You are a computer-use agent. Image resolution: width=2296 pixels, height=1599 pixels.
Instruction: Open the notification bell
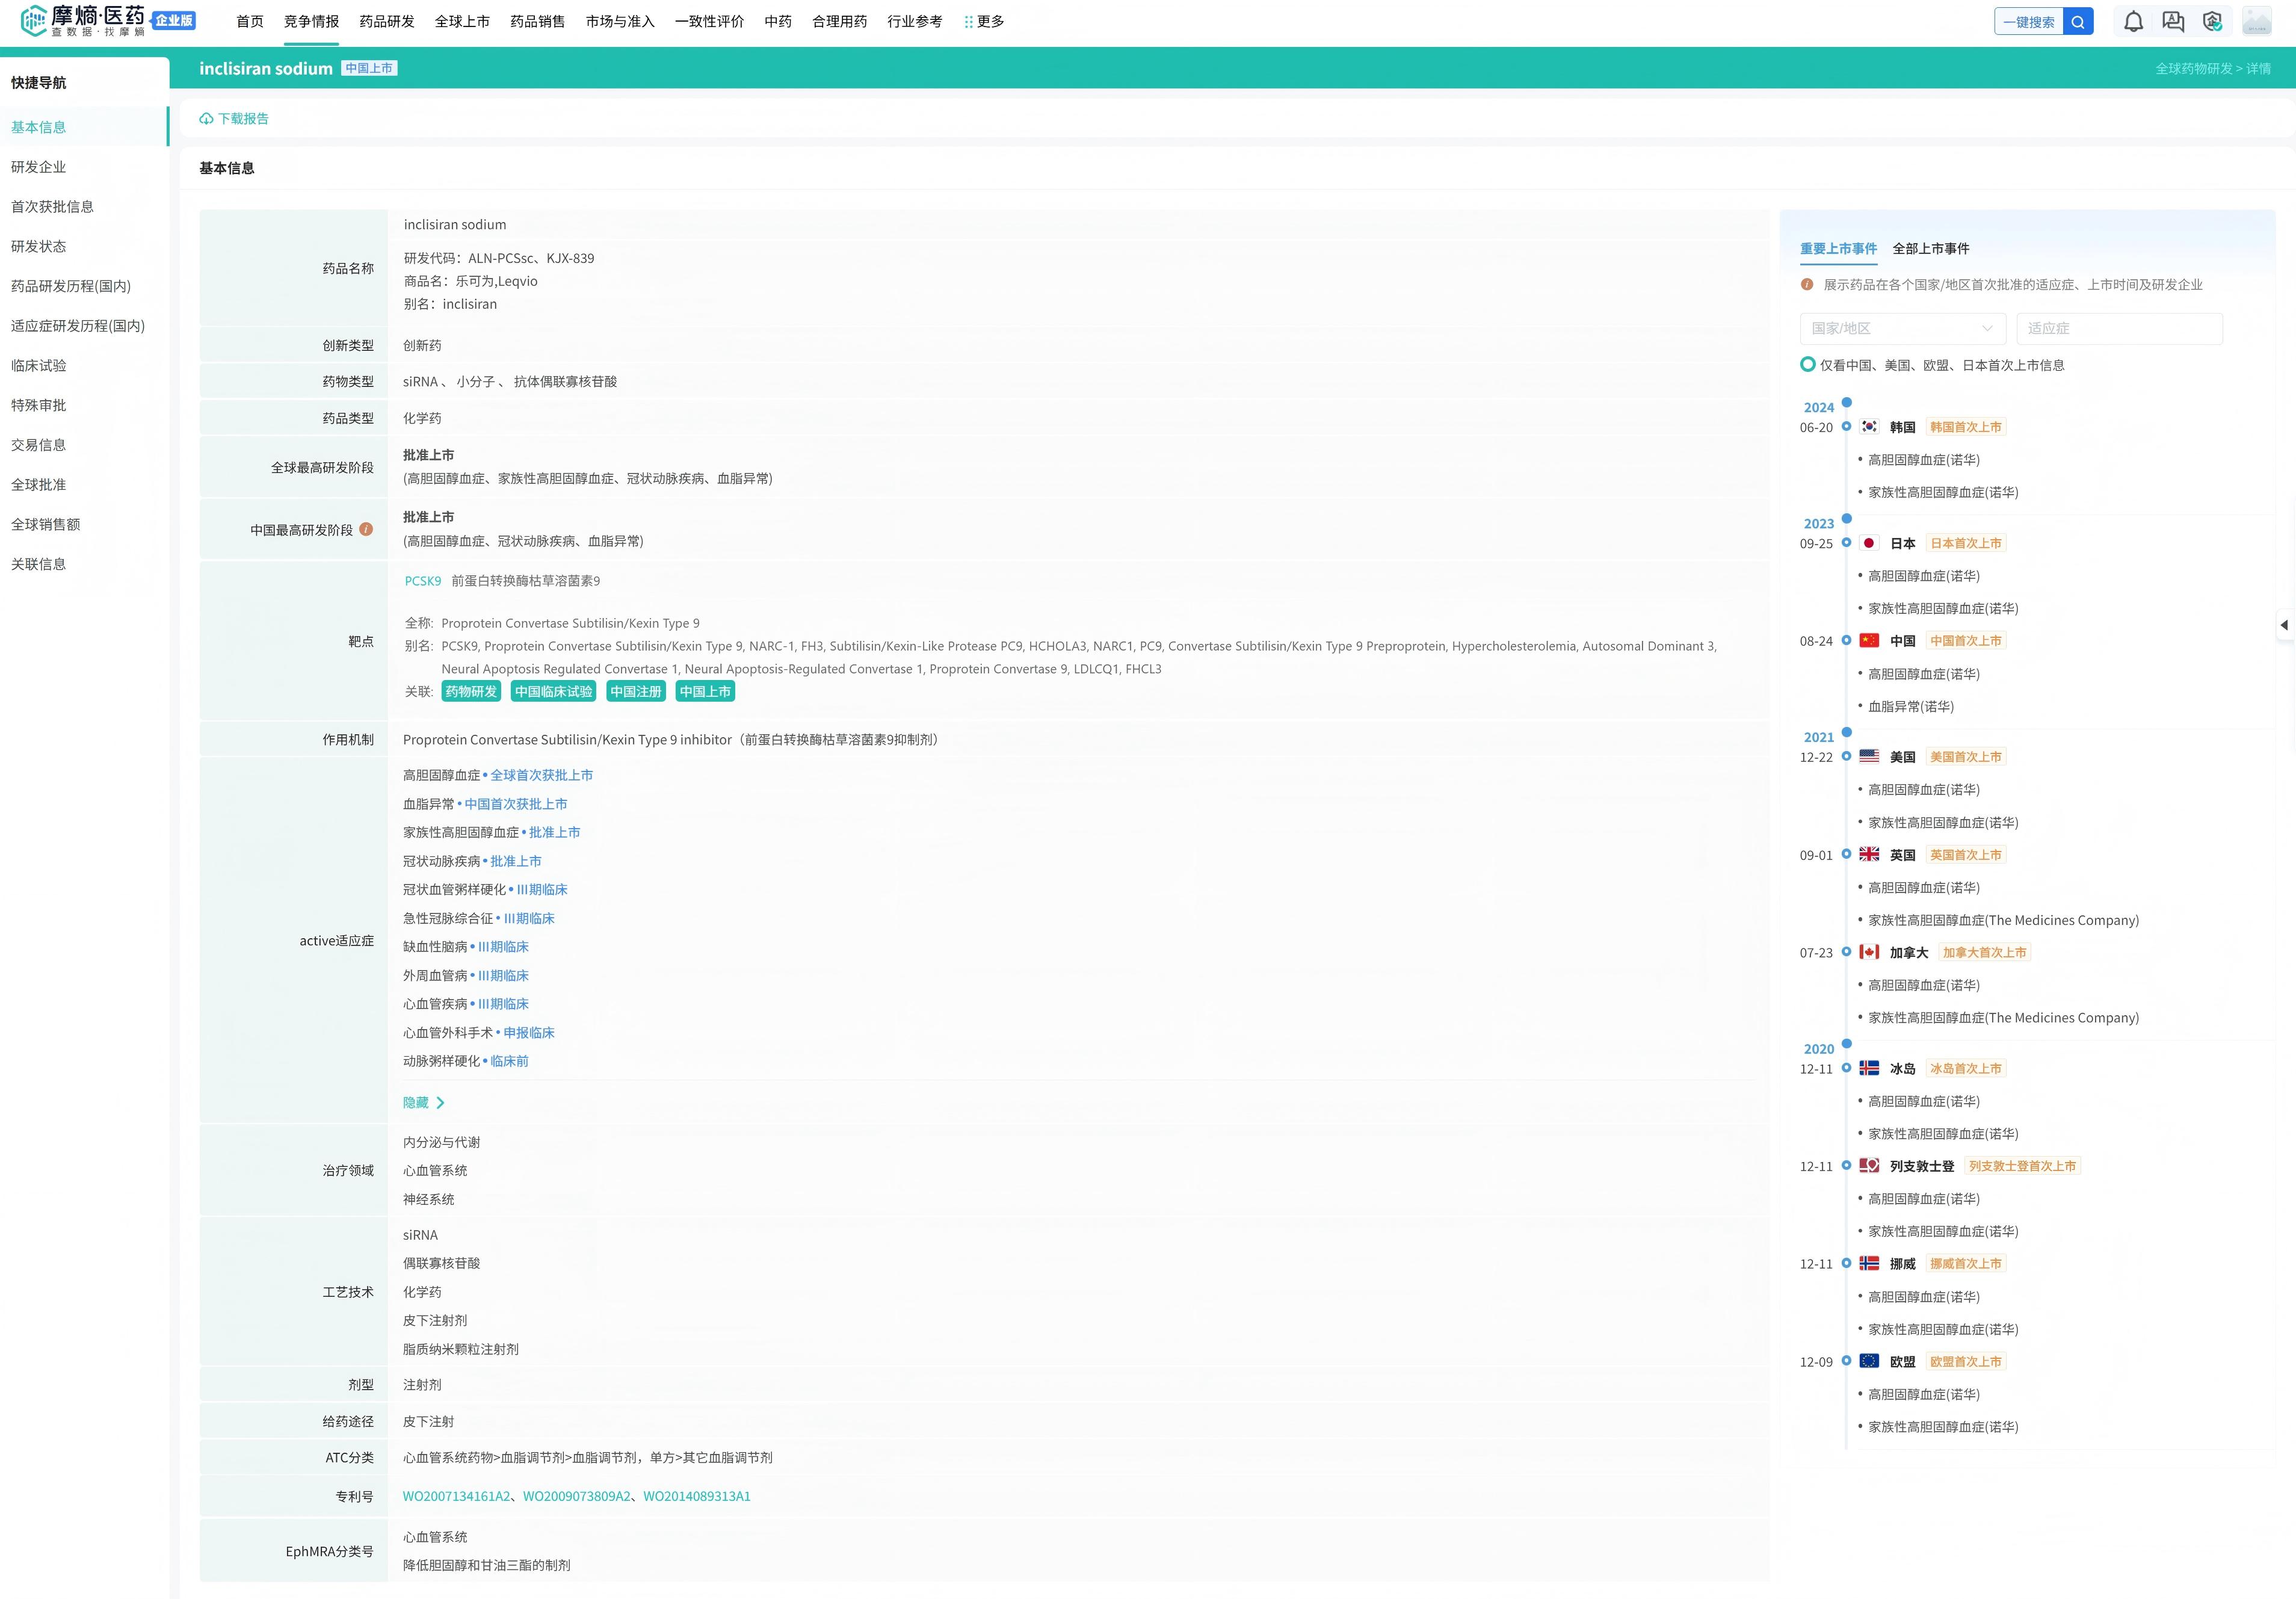tap(2133, 22)
